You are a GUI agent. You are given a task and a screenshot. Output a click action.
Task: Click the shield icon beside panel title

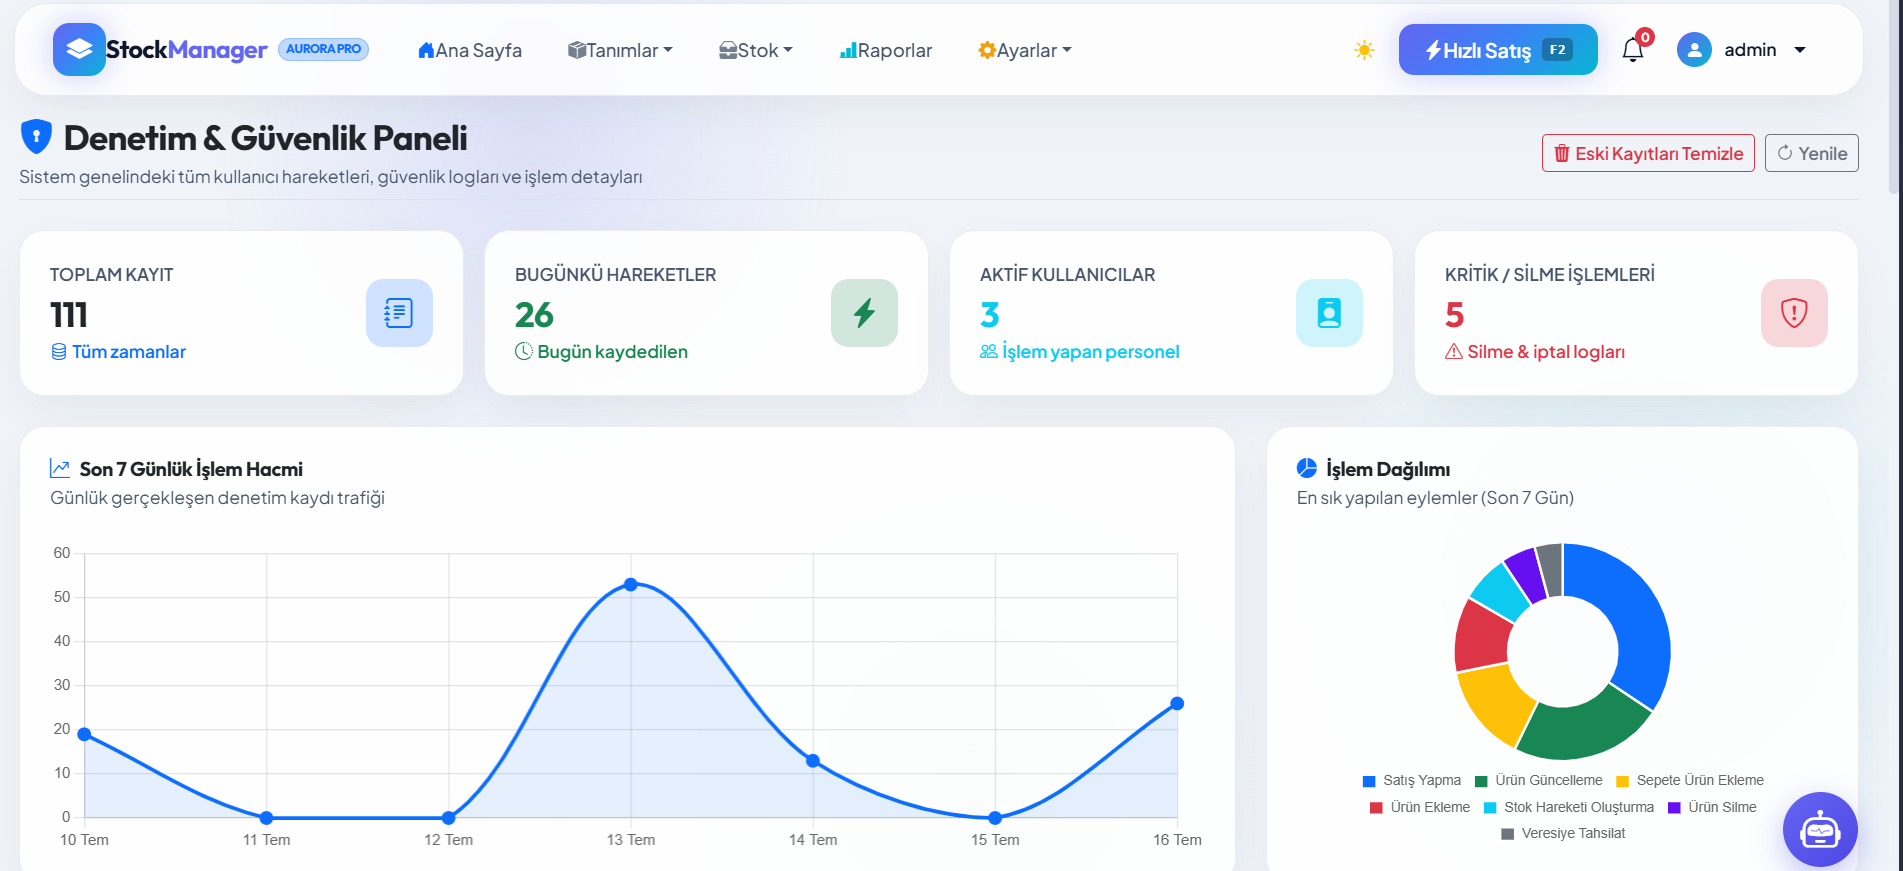pos(36,137)
